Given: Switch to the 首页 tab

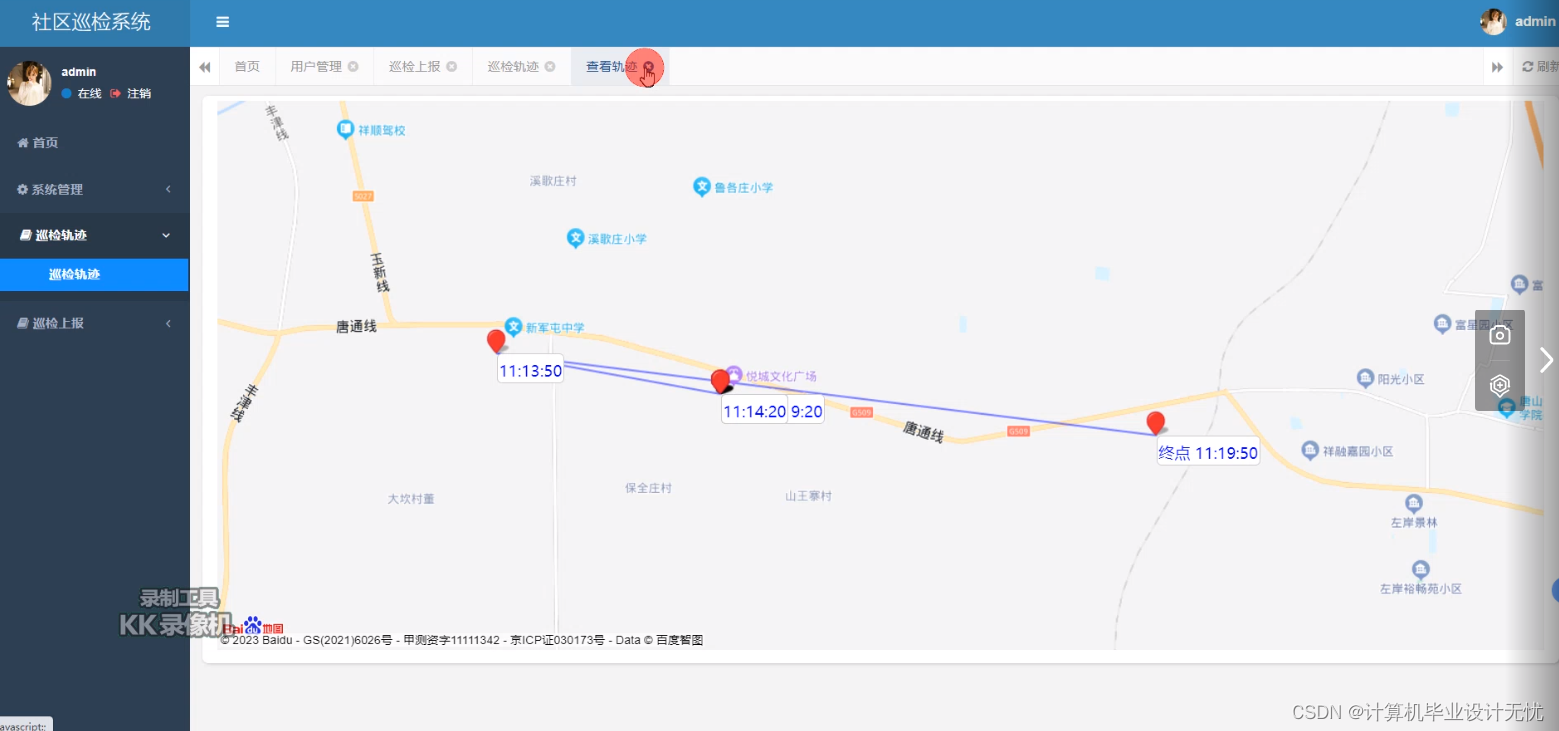Looking at the screenshot, I should coord(247,67).
